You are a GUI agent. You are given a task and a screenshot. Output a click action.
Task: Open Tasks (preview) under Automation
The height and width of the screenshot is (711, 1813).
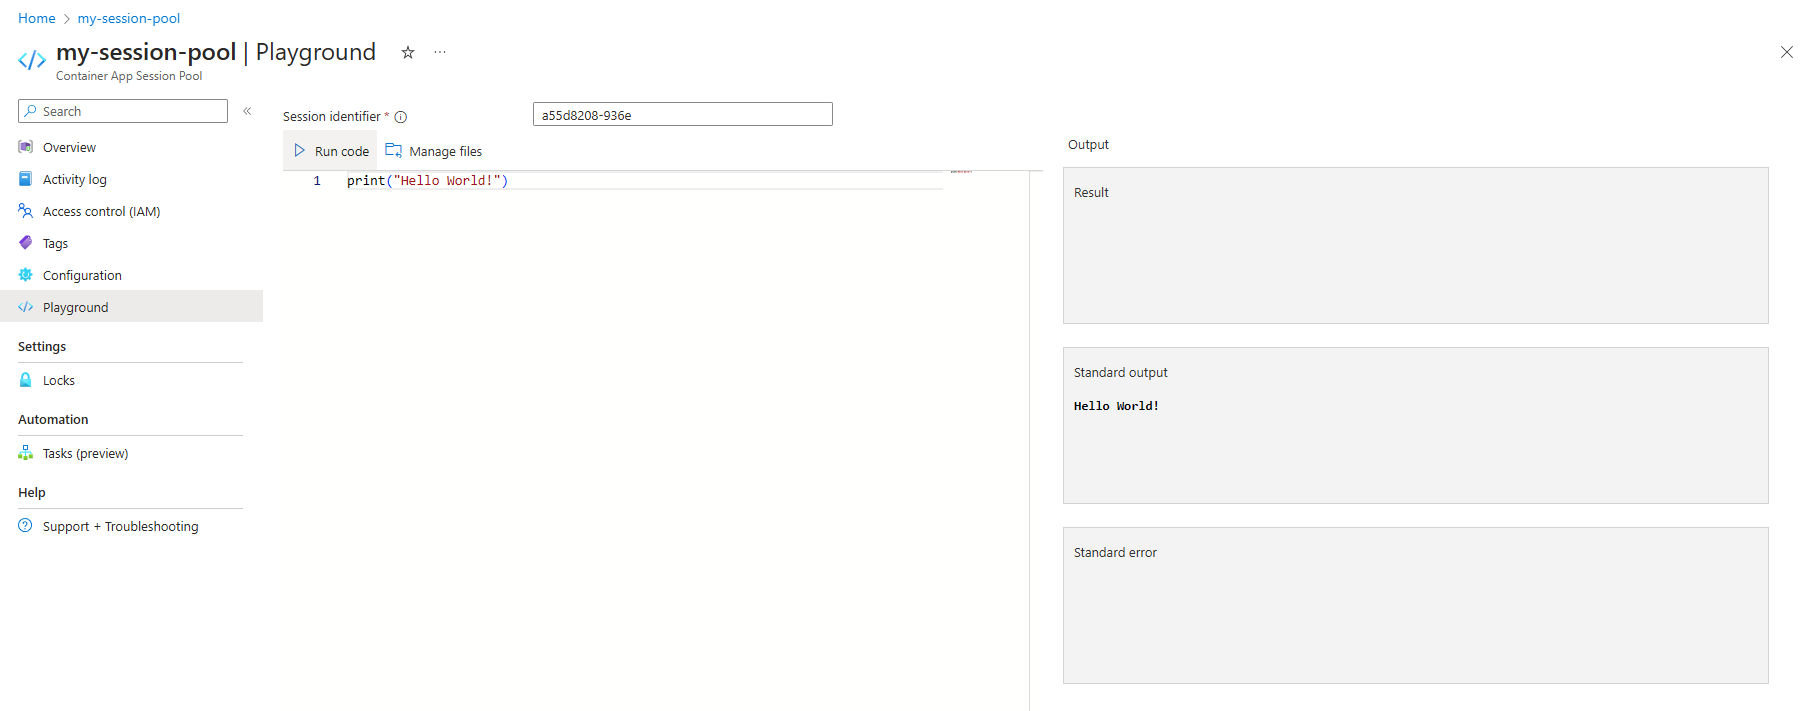[x=85, y=453]
